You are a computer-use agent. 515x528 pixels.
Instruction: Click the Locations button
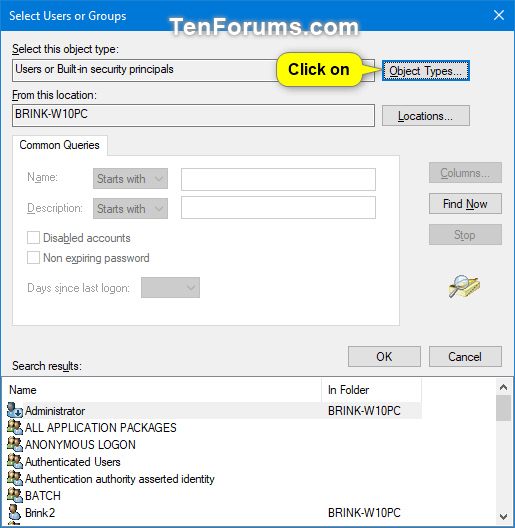coord(426,116)
